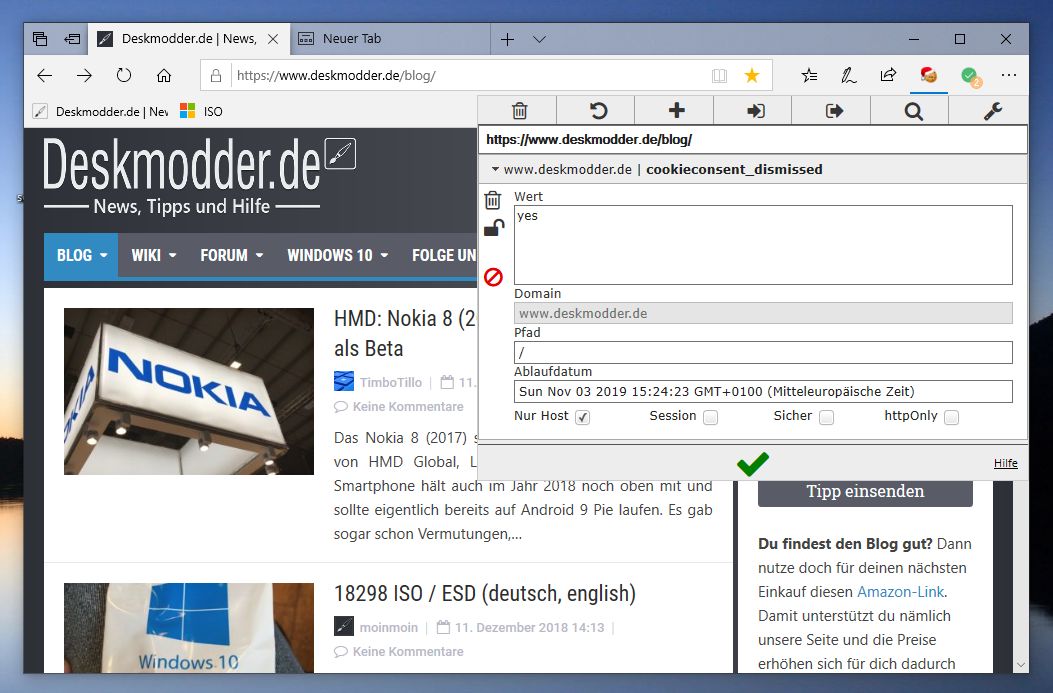
Task: Open the Hilfe link in the cookie panel
Action: 1005,463
